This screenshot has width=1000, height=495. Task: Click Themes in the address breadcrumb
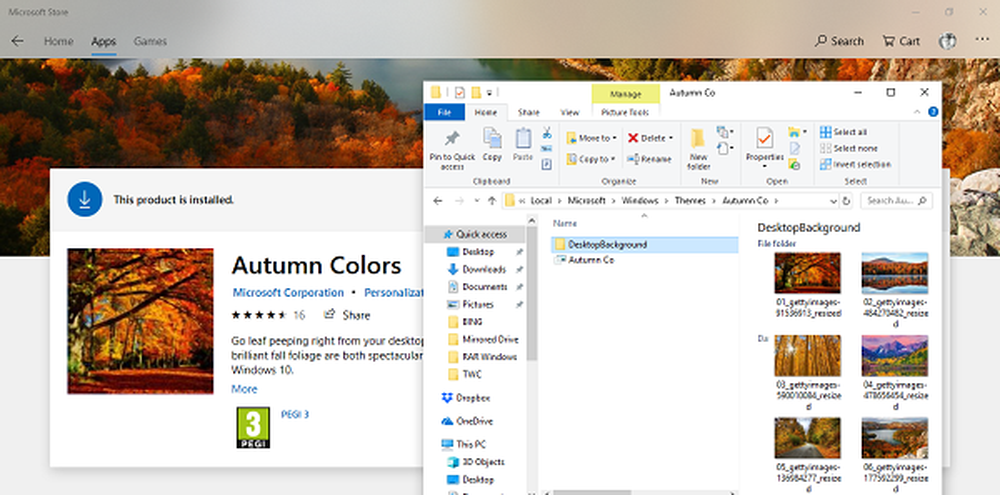(x=690, y=200)
